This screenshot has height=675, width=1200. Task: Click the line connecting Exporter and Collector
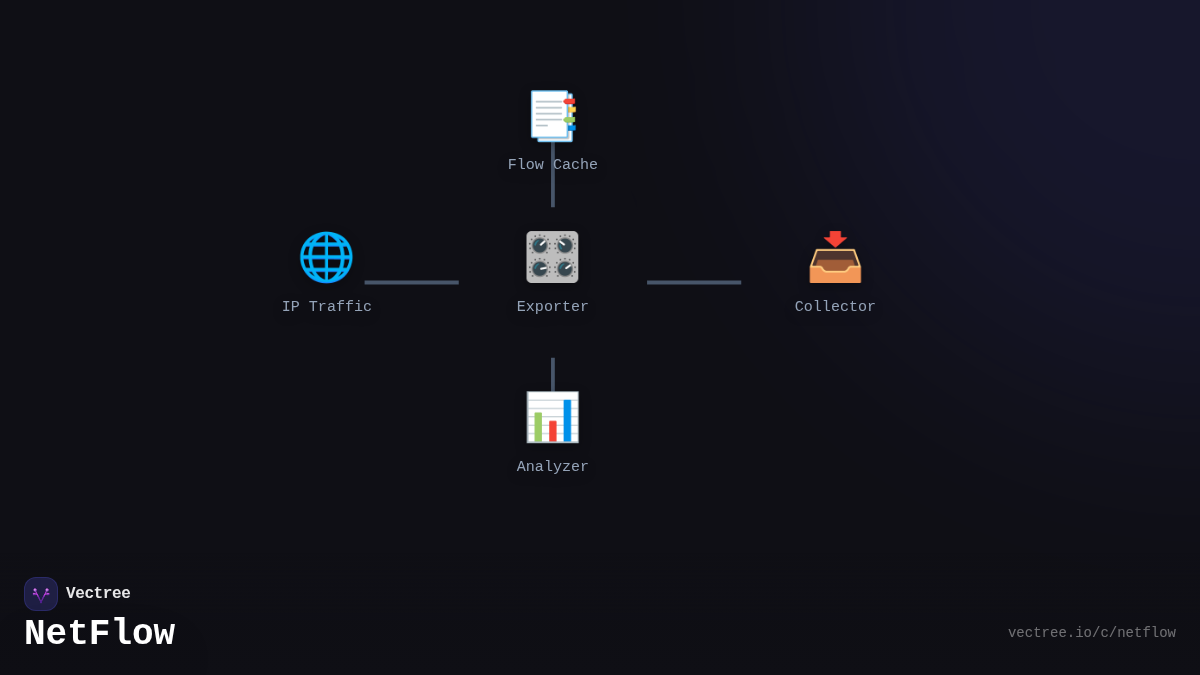click(694, 283)
